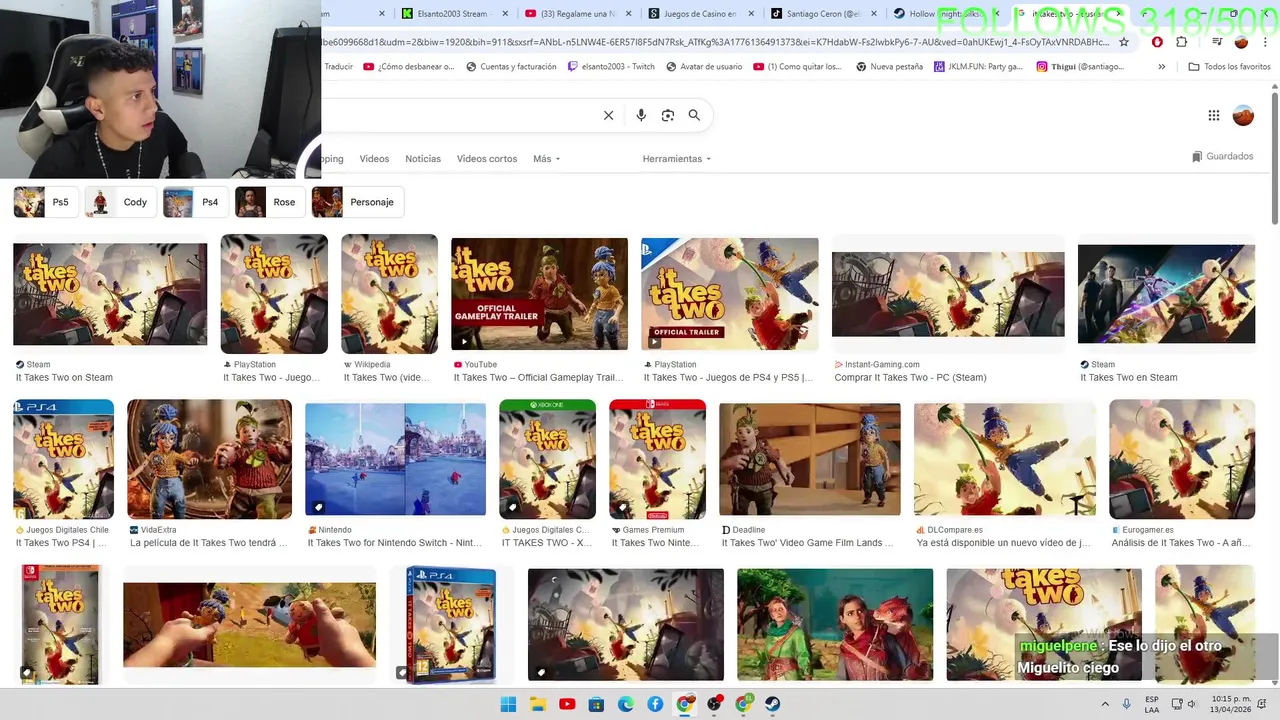Image resolution: width=1280 pixels, height=720 pixels.
Task: Switch to the Santiago Ceron TikTok tab
Action: tap(825, 14)
